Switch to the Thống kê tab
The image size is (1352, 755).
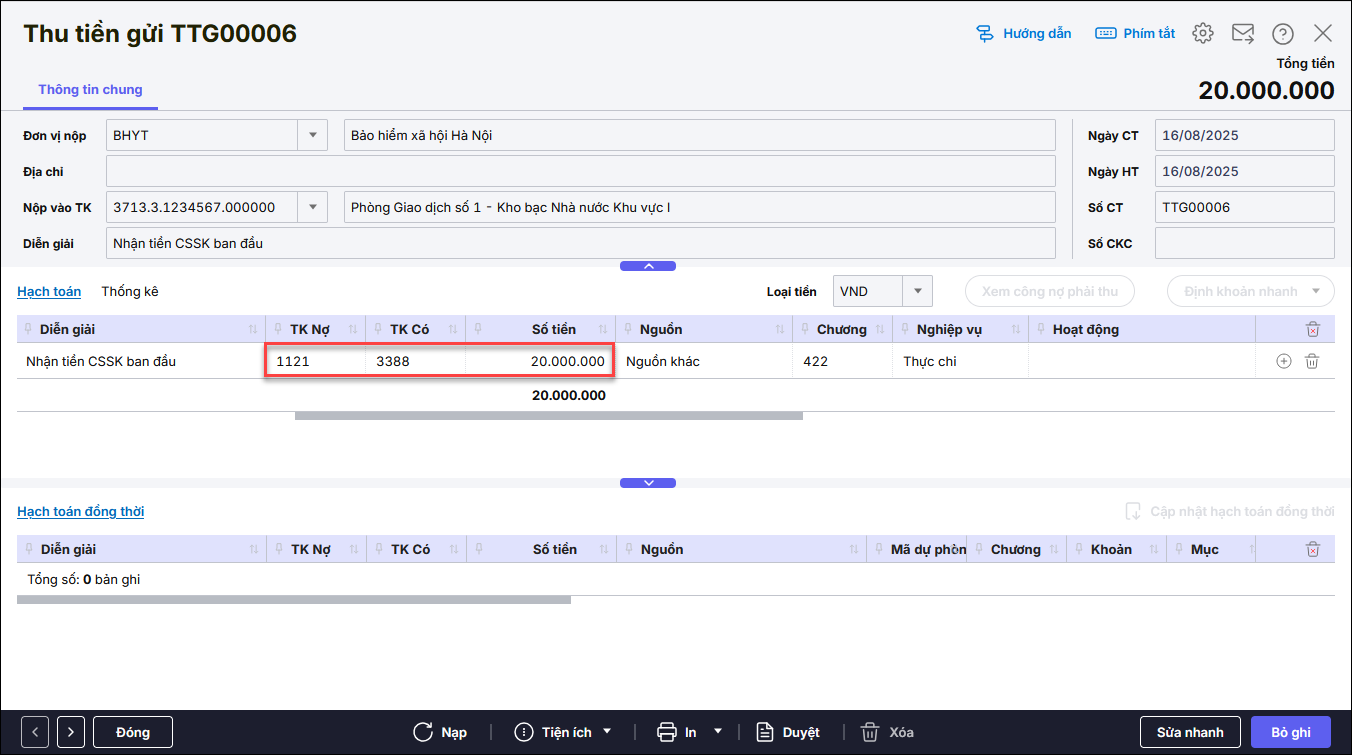coord(130,291)
